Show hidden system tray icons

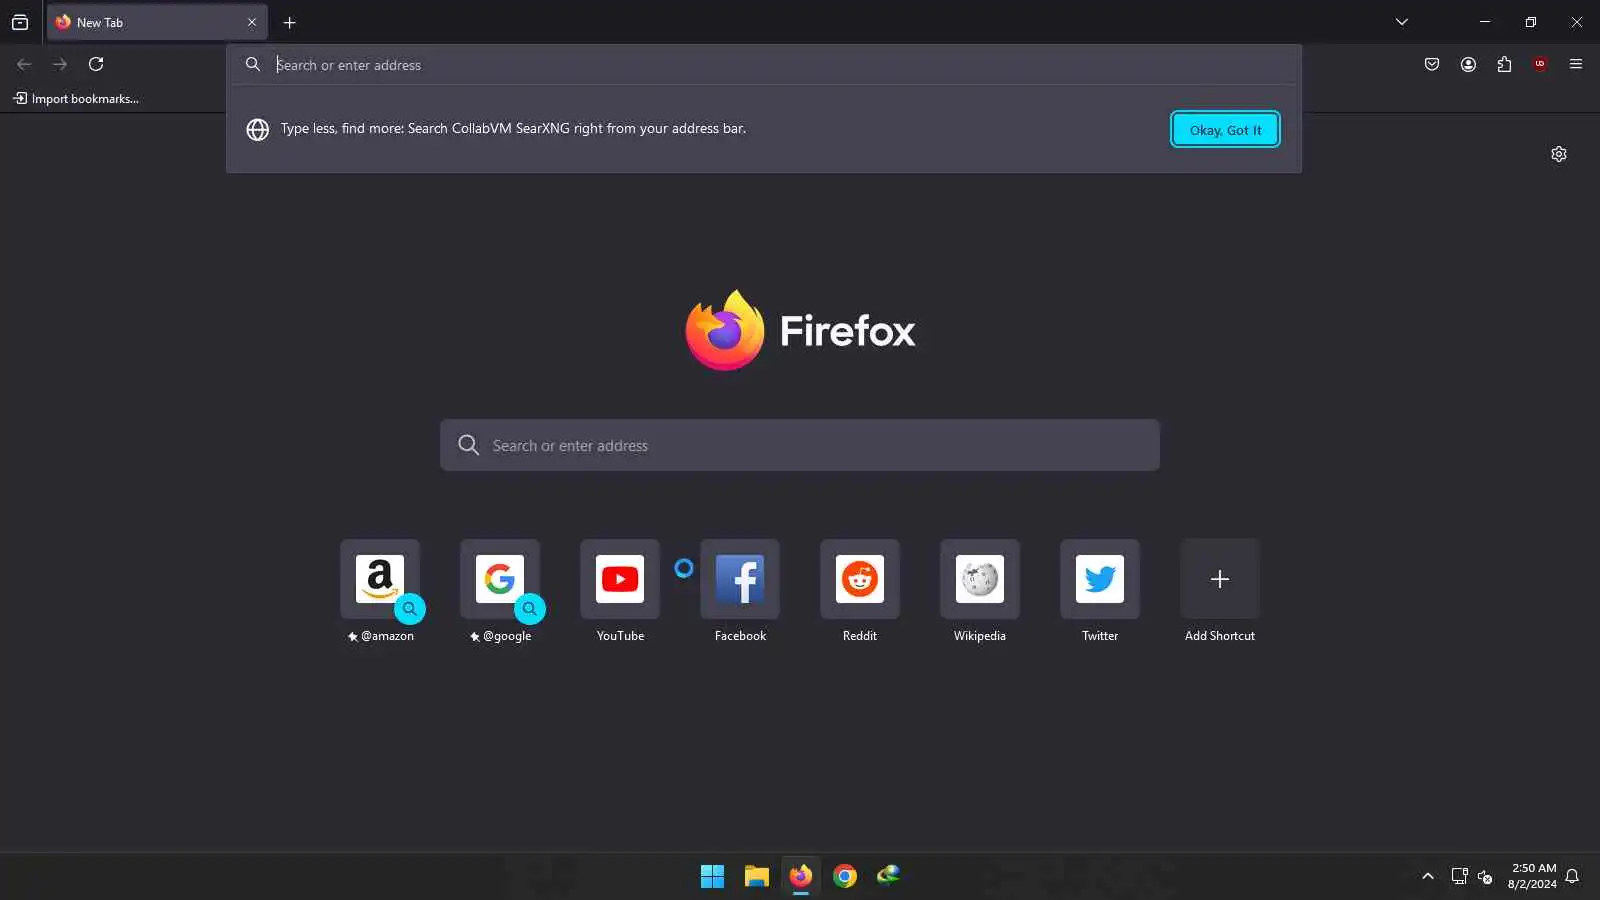pyautogui.click(x=1428, y=876)
